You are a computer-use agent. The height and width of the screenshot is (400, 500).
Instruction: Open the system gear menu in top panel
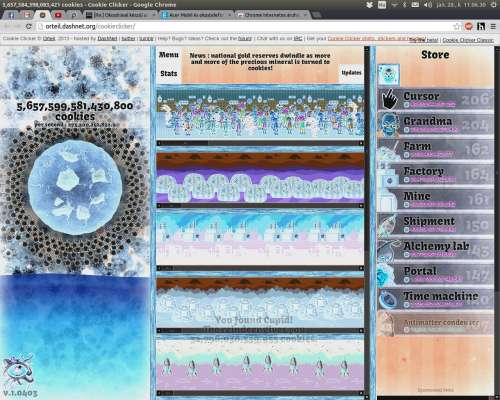pyautogui.click(x=494, y=5)
